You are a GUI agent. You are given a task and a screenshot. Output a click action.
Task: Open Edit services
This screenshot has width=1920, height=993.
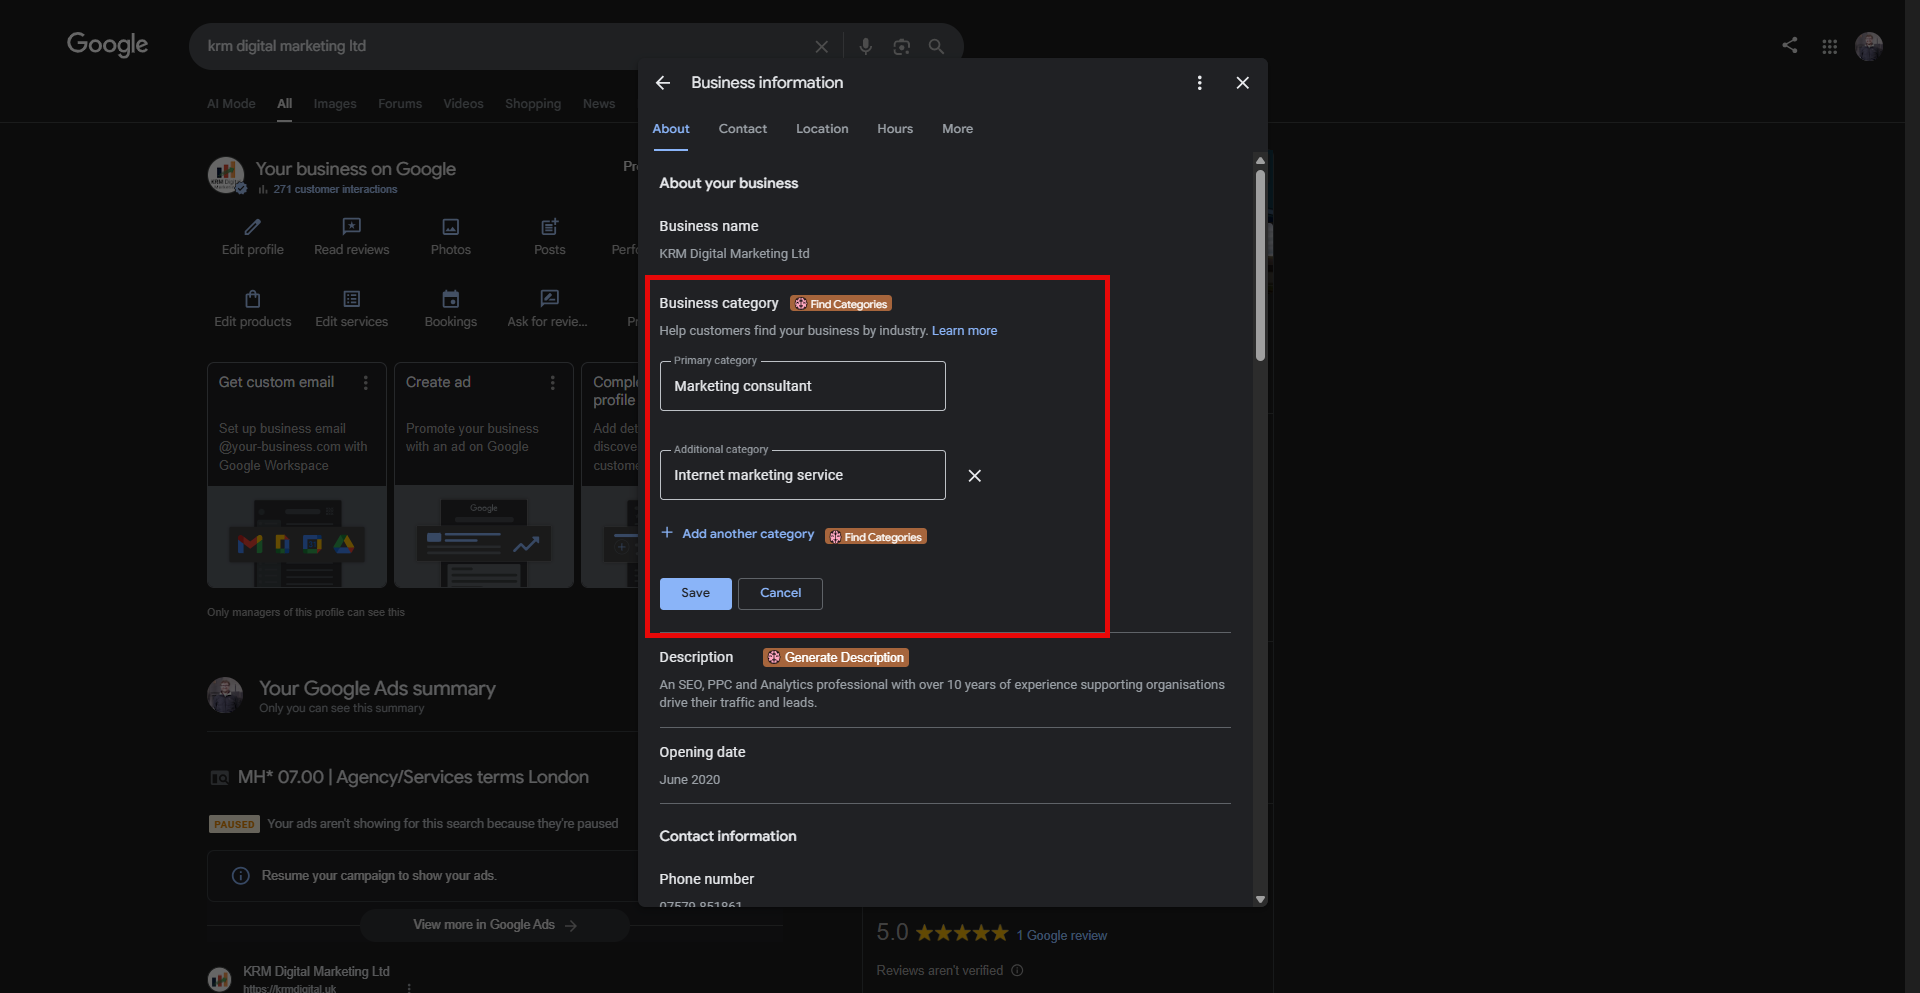[x=351, y=309]
